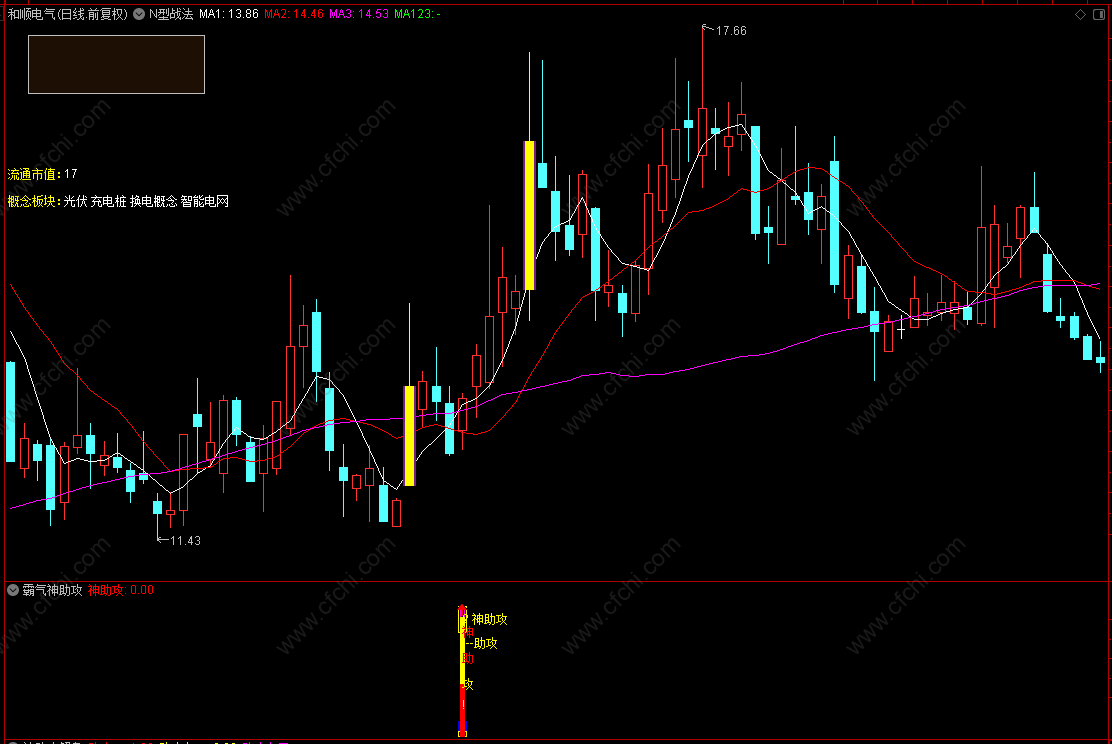Click the 流通市值: 17 label
1112x744 pixels.
point(43,174)
